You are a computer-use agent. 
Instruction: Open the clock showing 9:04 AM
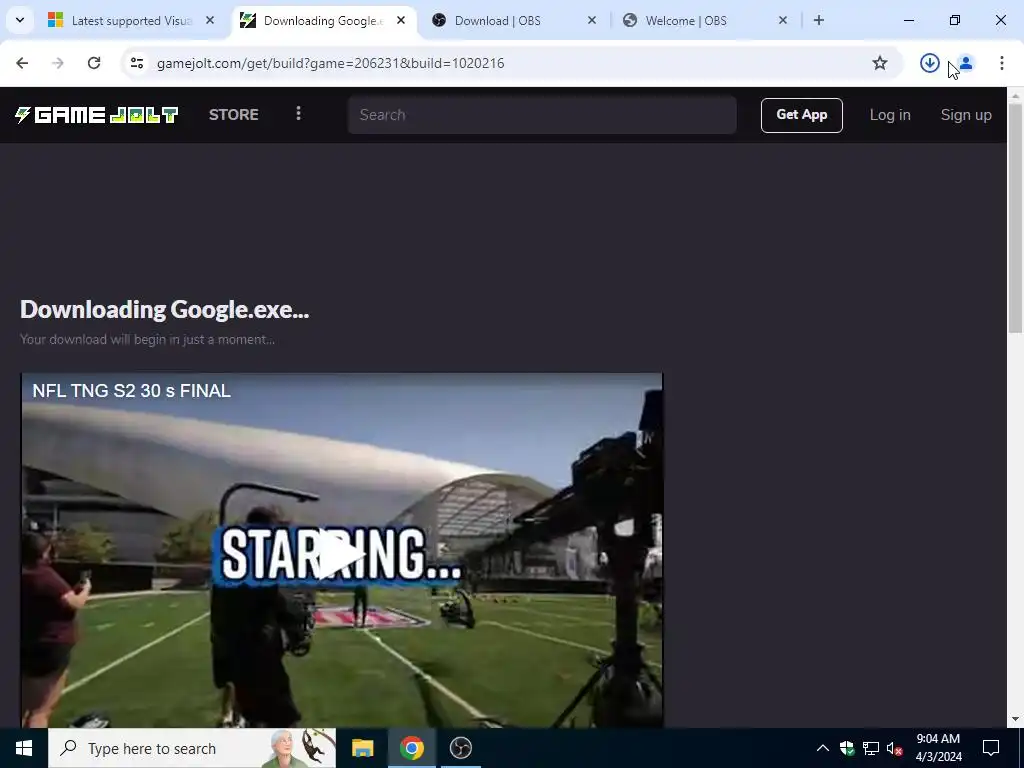(x=938, y=748)
